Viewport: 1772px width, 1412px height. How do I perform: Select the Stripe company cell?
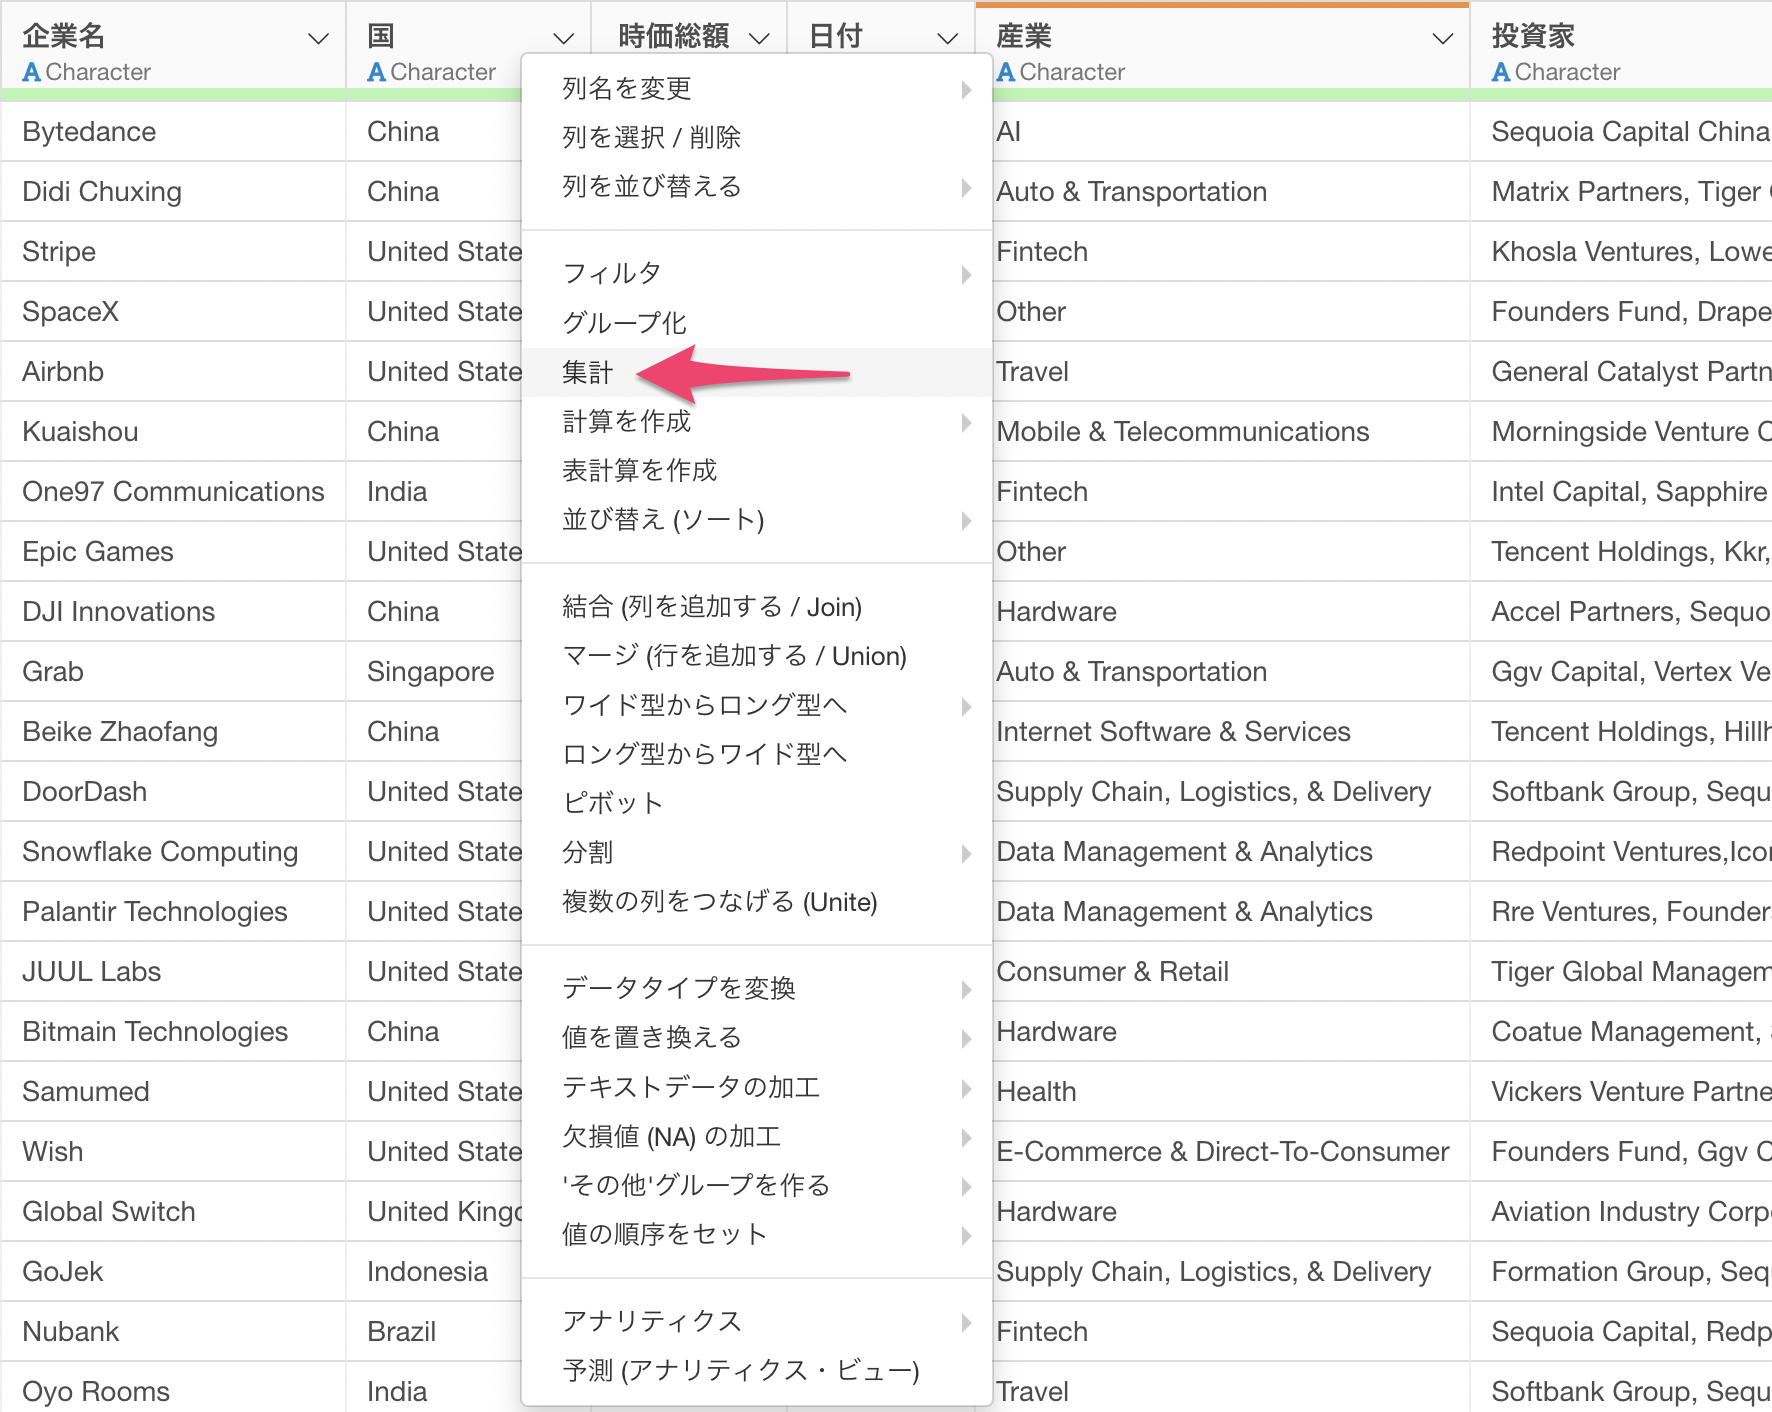coord(173,252)
